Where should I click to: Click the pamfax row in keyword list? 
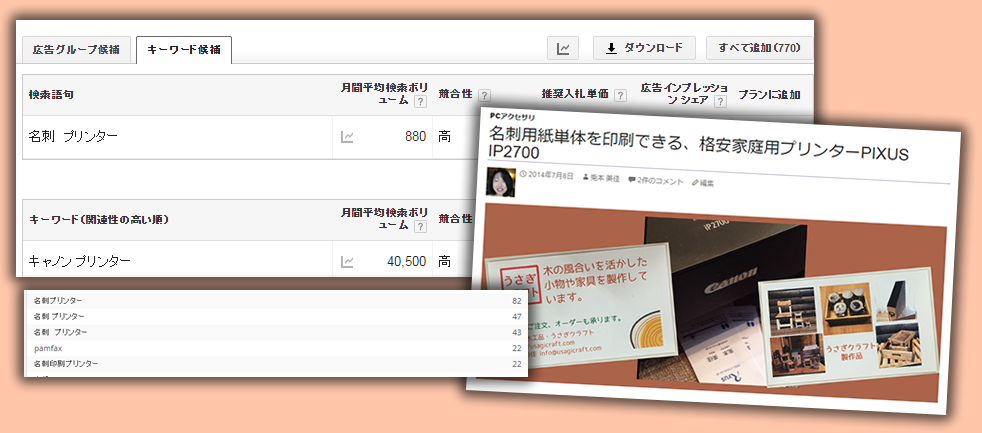[x=276, y=348]
